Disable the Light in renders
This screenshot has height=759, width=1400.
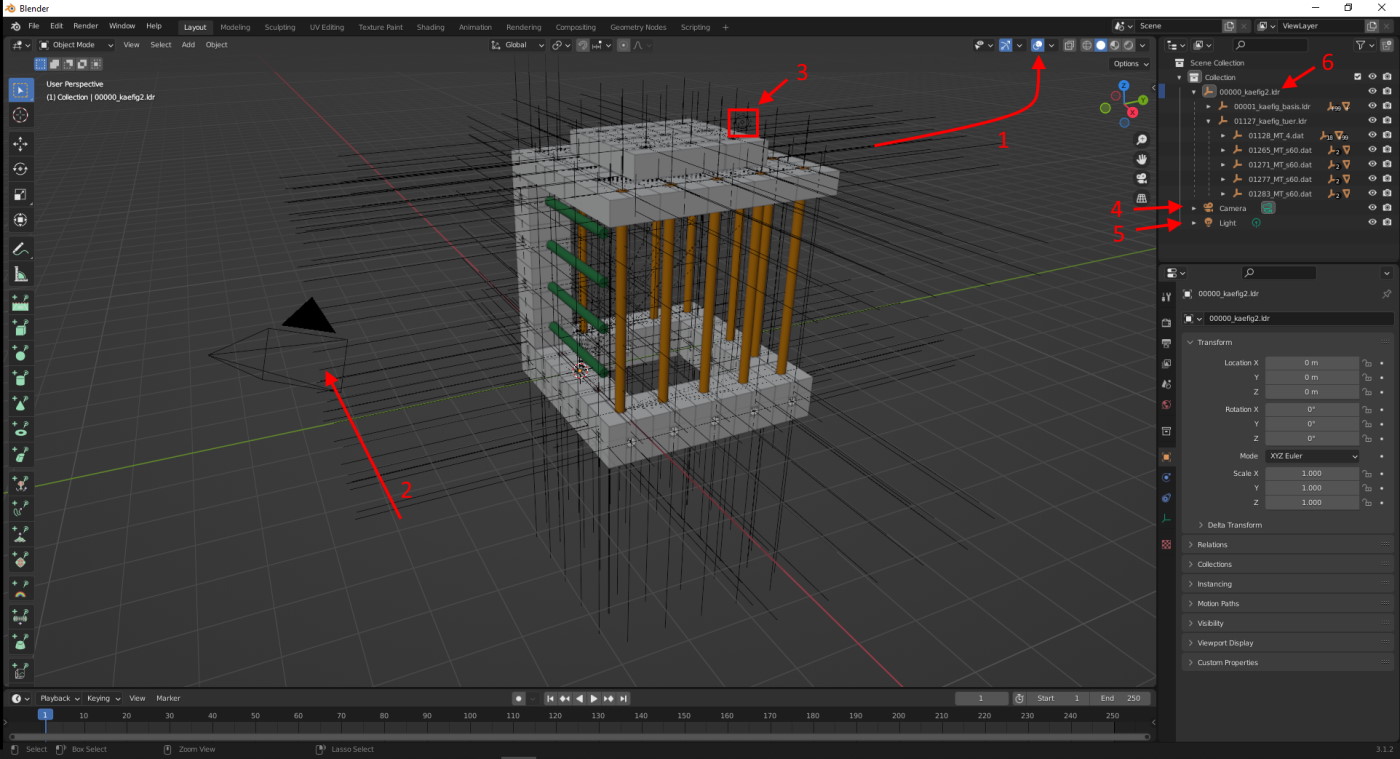click(x=1387, y=223)
